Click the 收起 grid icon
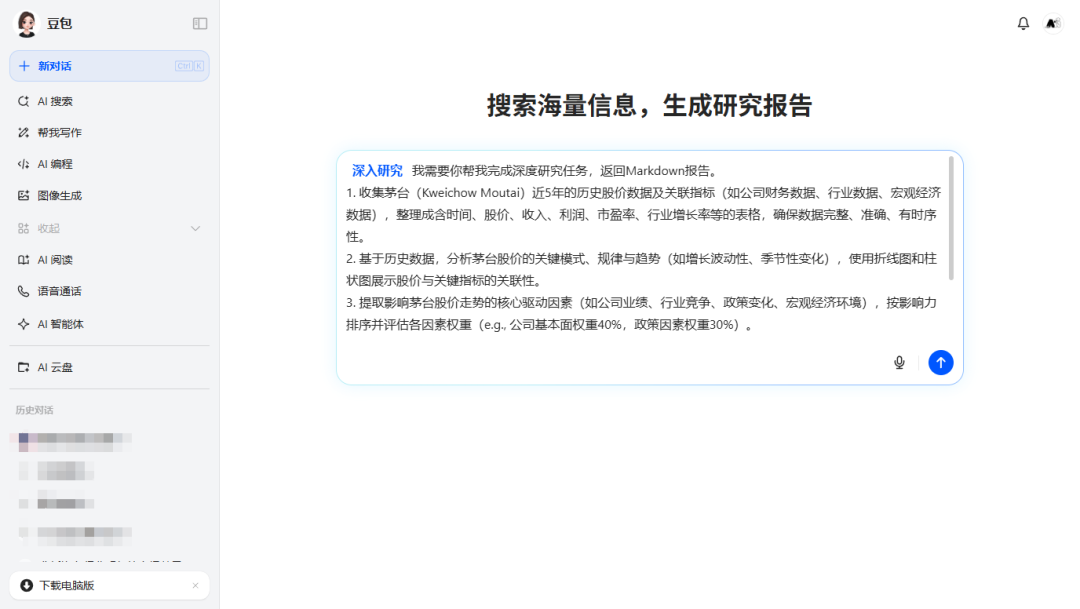 pos(23,228)
